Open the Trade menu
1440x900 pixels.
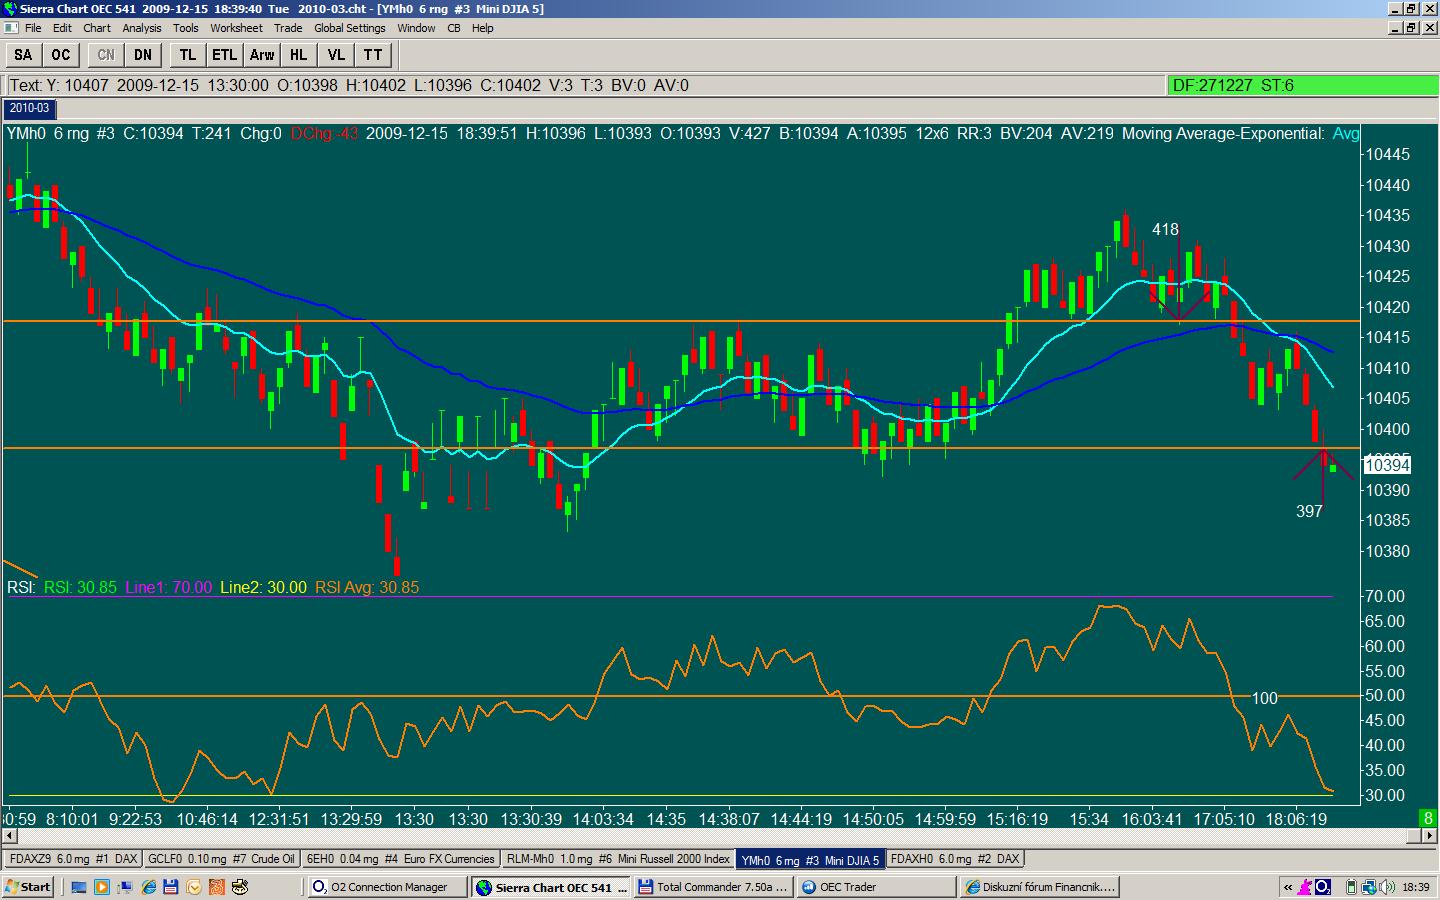coord(288,28)
